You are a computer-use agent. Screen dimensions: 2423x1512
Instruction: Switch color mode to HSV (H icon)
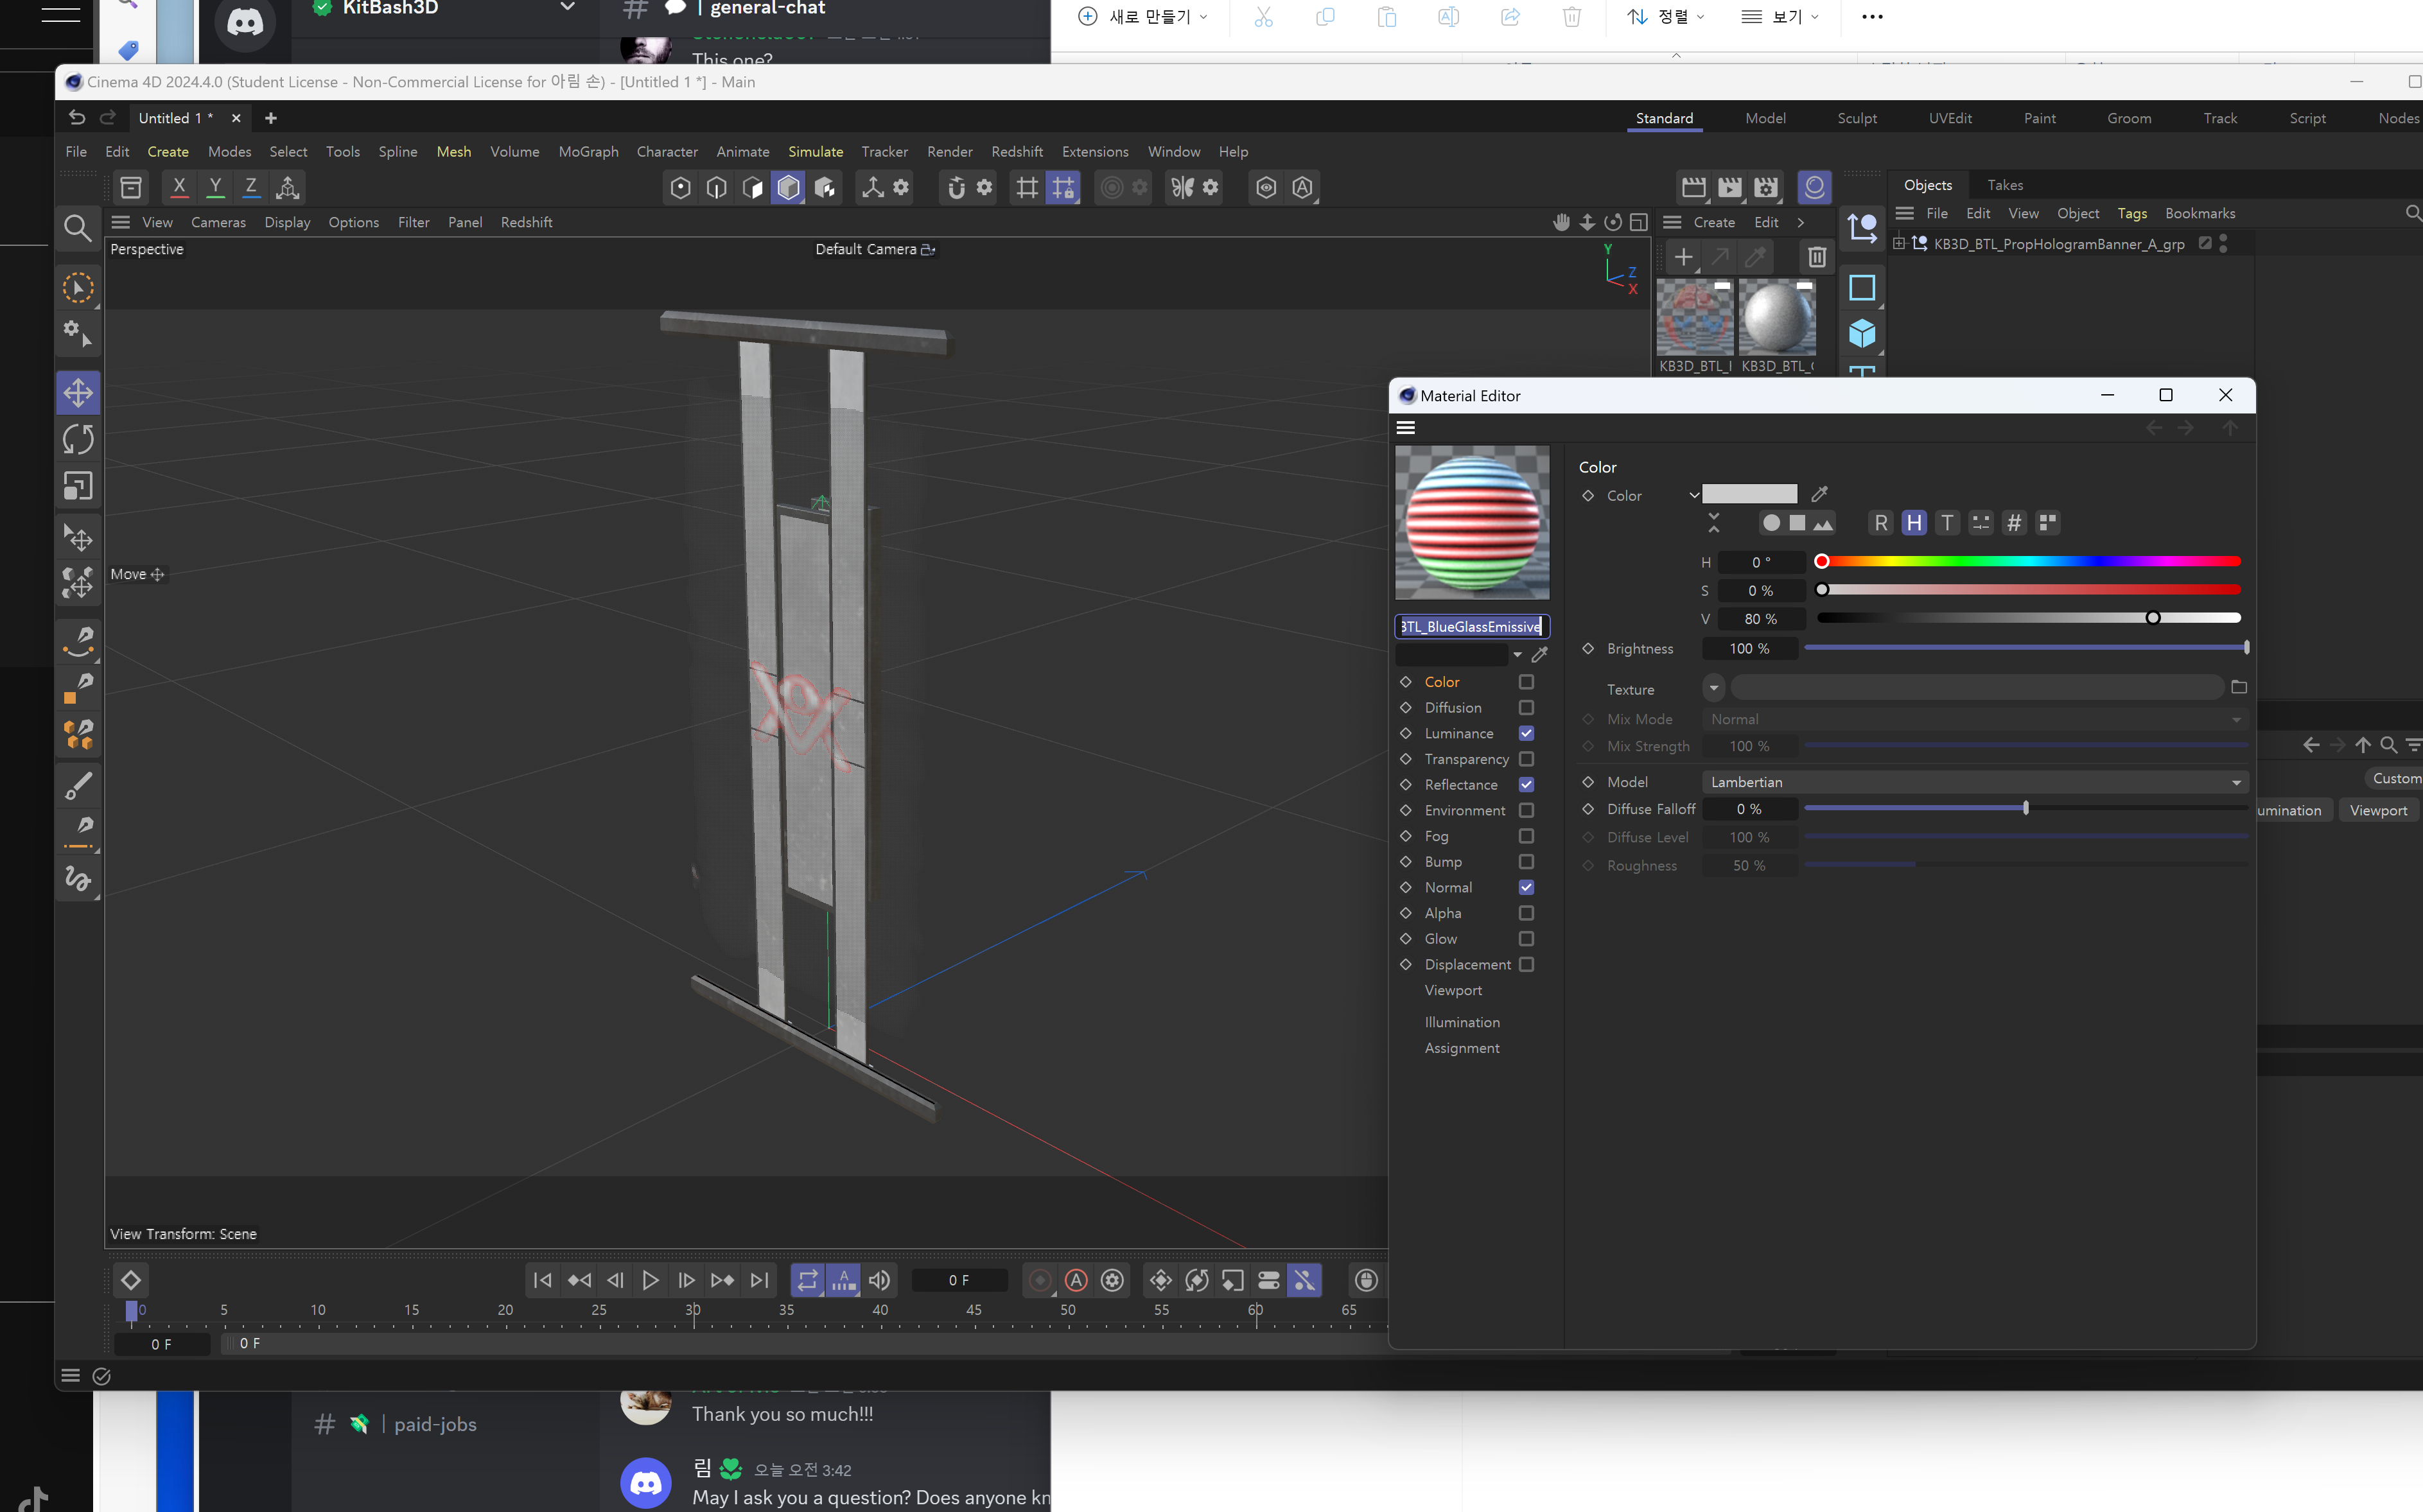click(1914, 523)
